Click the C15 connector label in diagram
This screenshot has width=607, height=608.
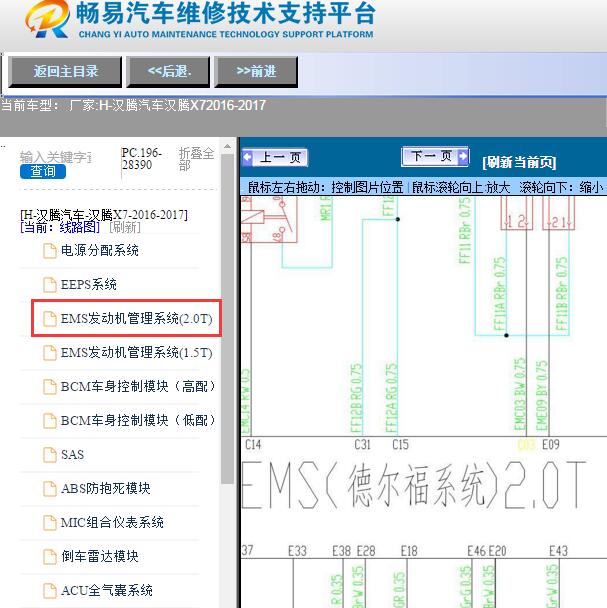click(x=401, y=444)
